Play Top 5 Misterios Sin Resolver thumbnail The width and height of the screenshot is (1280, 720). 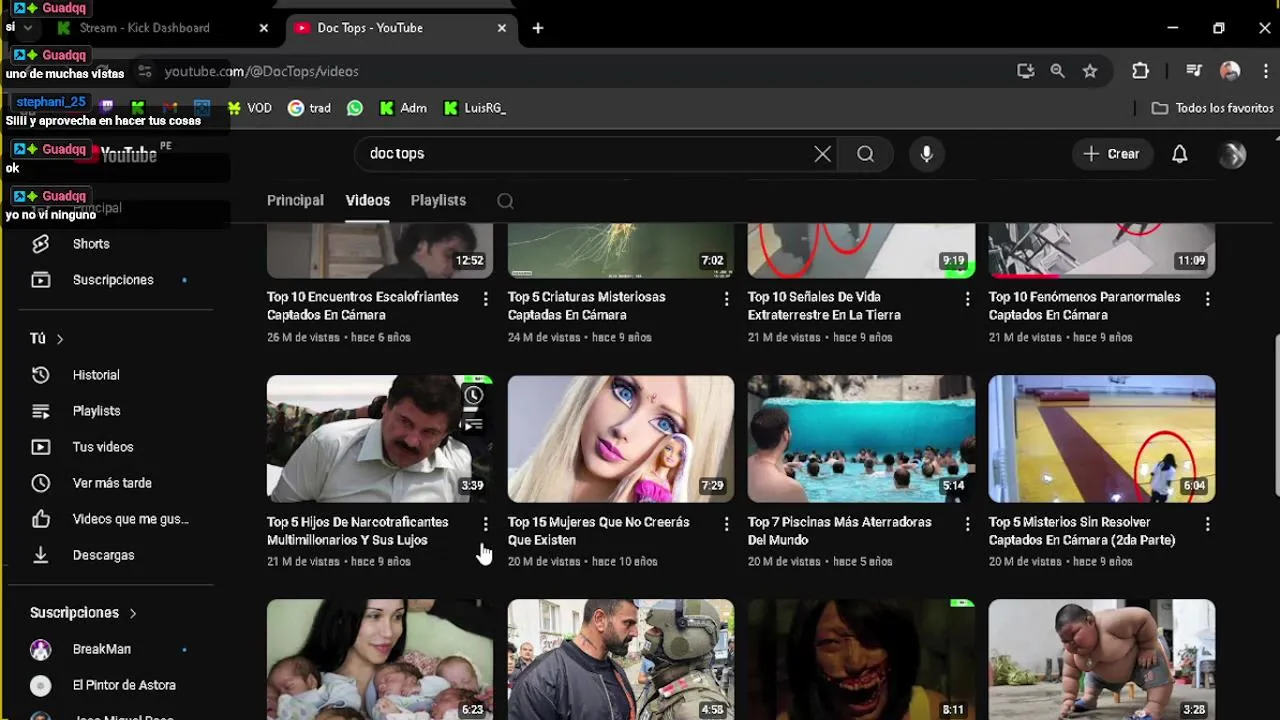click(1102, 439)
